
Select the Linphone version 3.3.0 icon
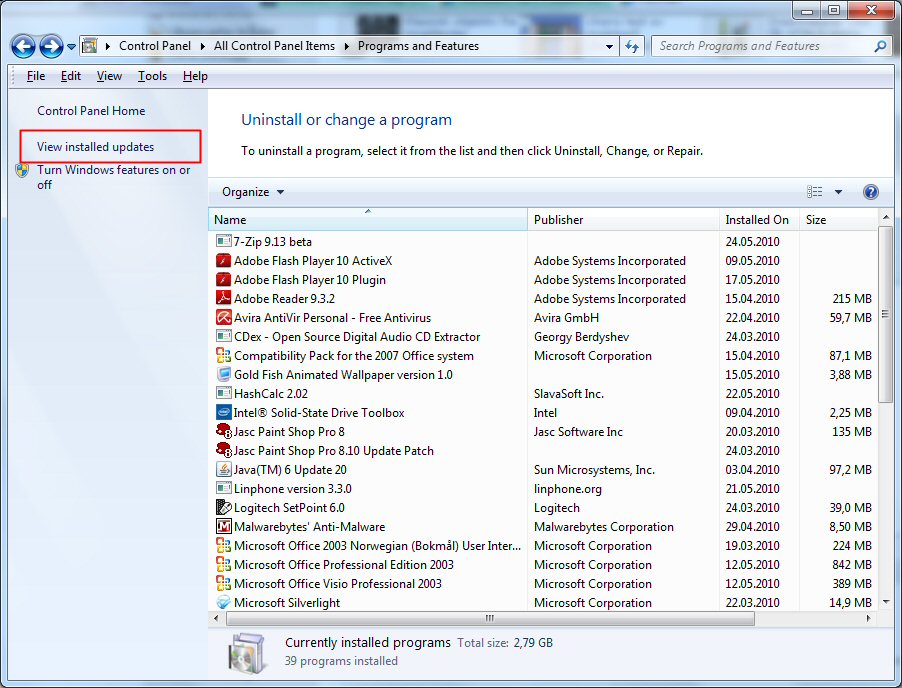223,488
